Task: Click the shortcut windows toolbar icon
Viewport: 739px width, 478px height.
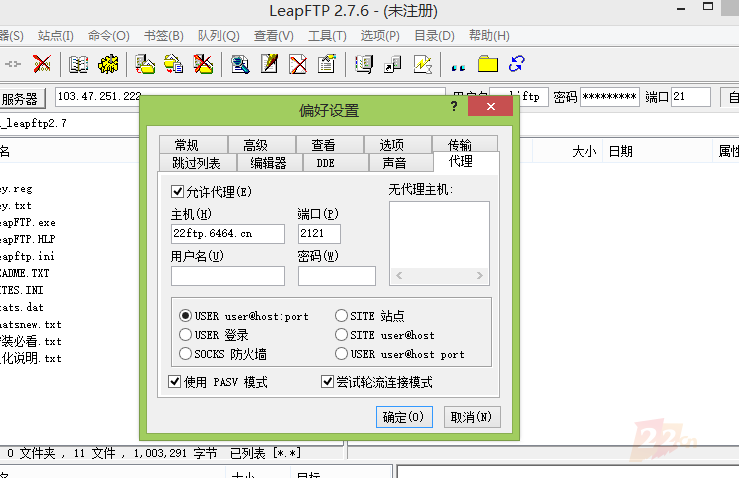Action: pos(393,64)
